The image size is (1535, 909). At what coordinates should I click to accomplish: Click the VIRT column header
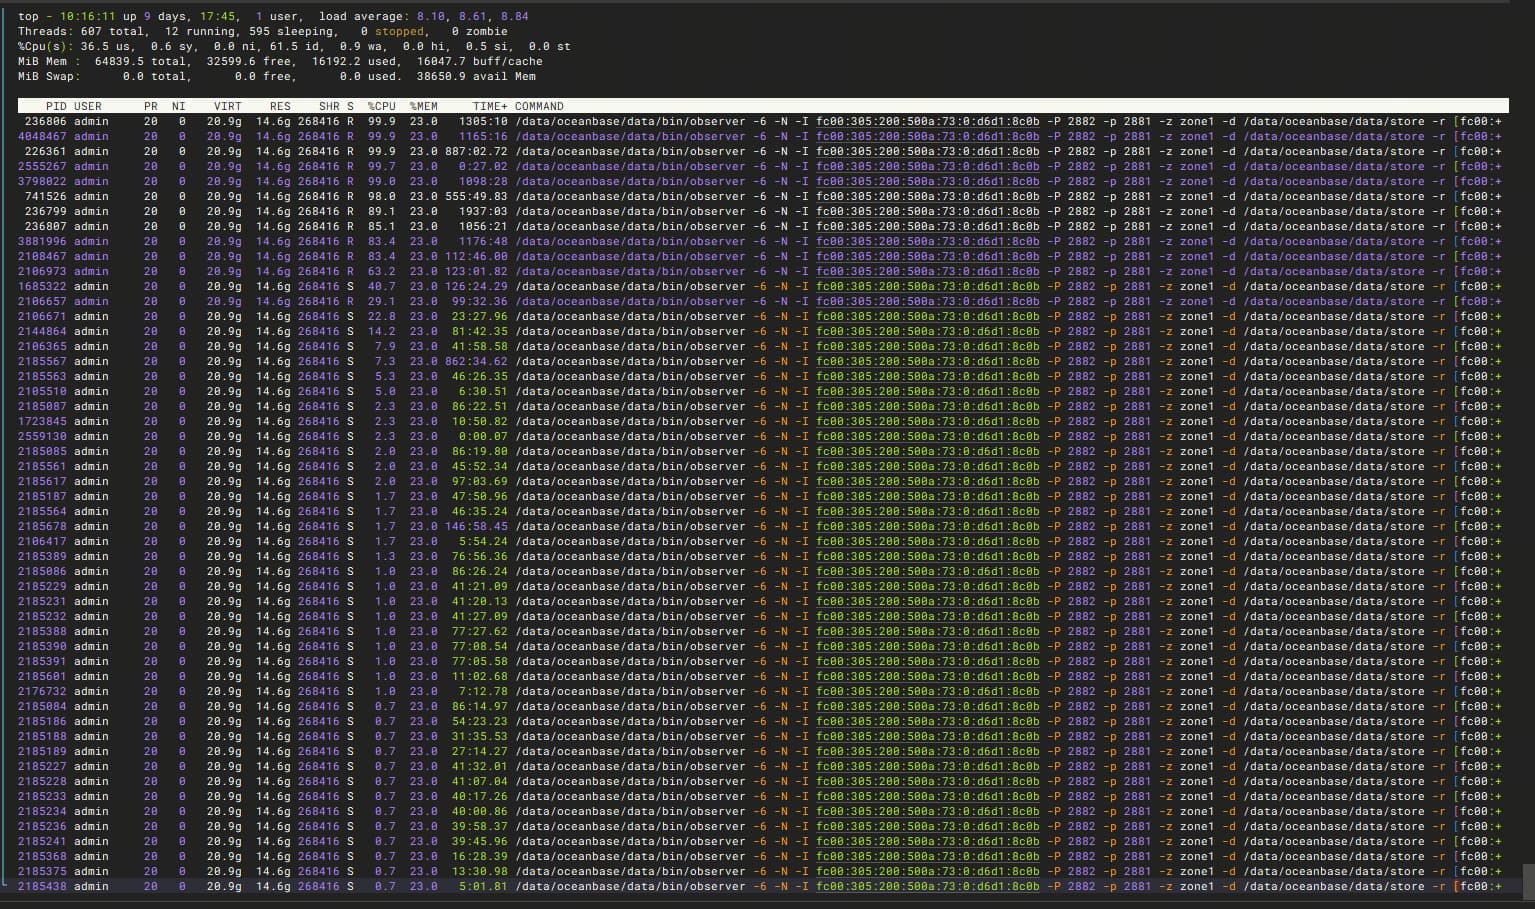[227, 106]
